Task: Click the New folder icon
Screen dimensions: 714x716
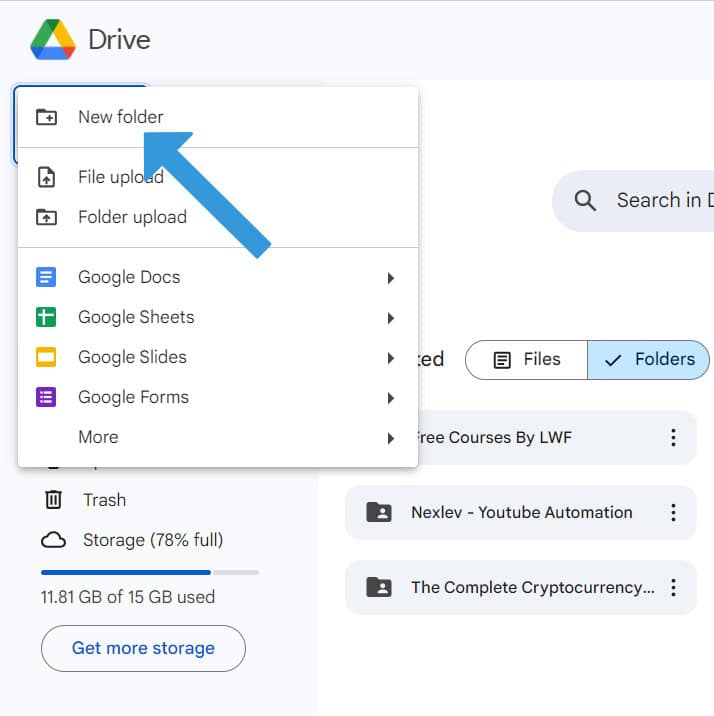Action: 46,117
